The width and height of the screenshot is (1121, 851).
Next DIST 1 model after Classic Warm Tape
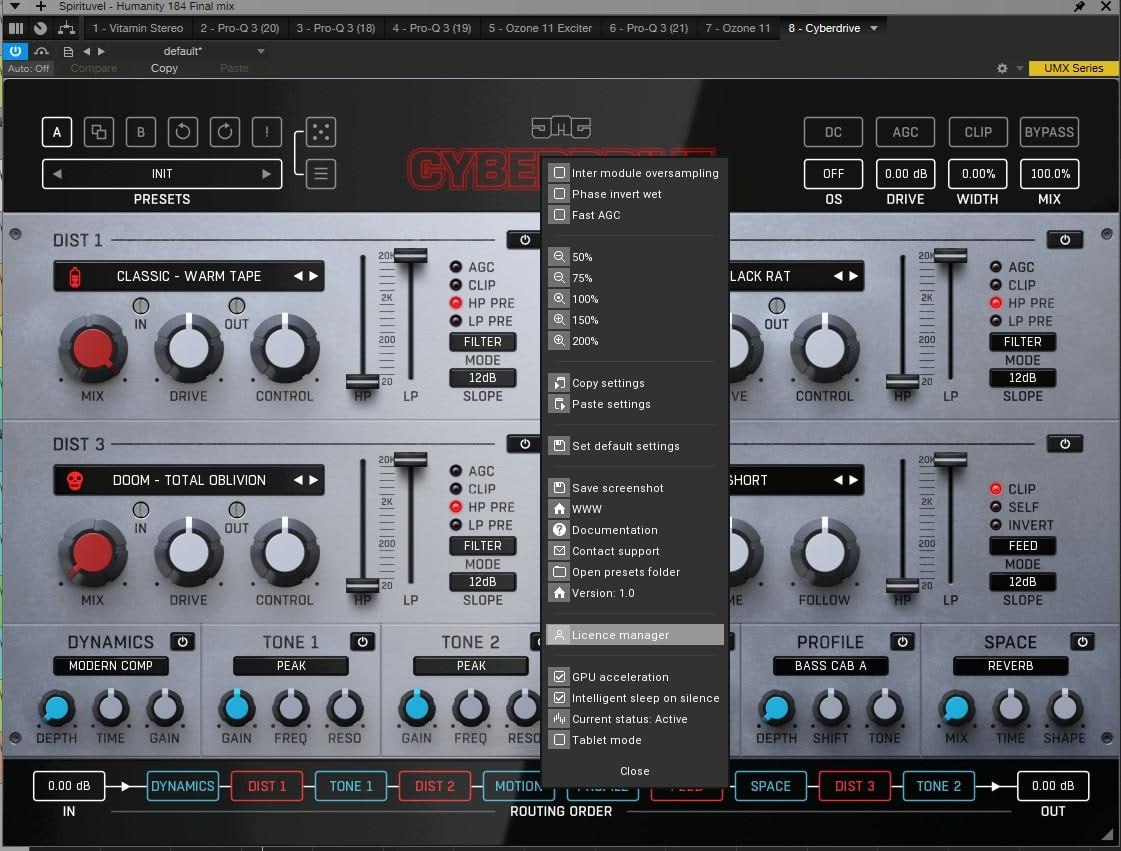(313, 276)
